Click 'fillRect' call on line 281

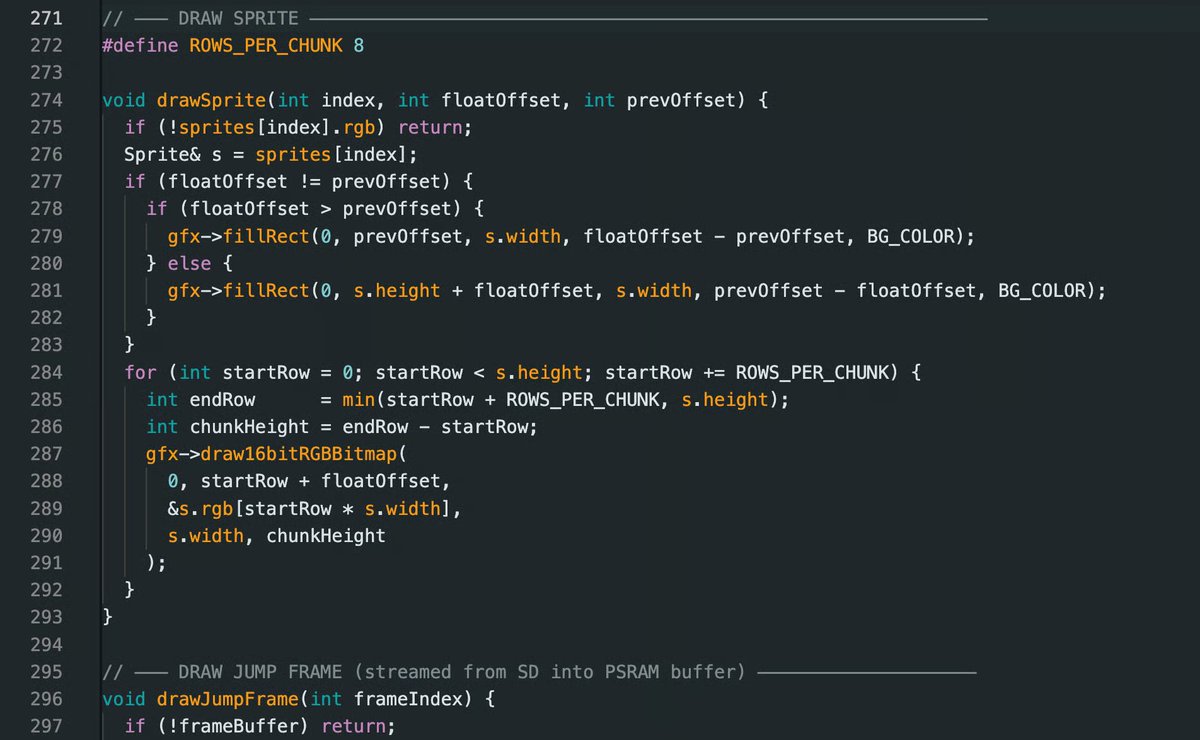pyautogui.click(x=266, y=290)
